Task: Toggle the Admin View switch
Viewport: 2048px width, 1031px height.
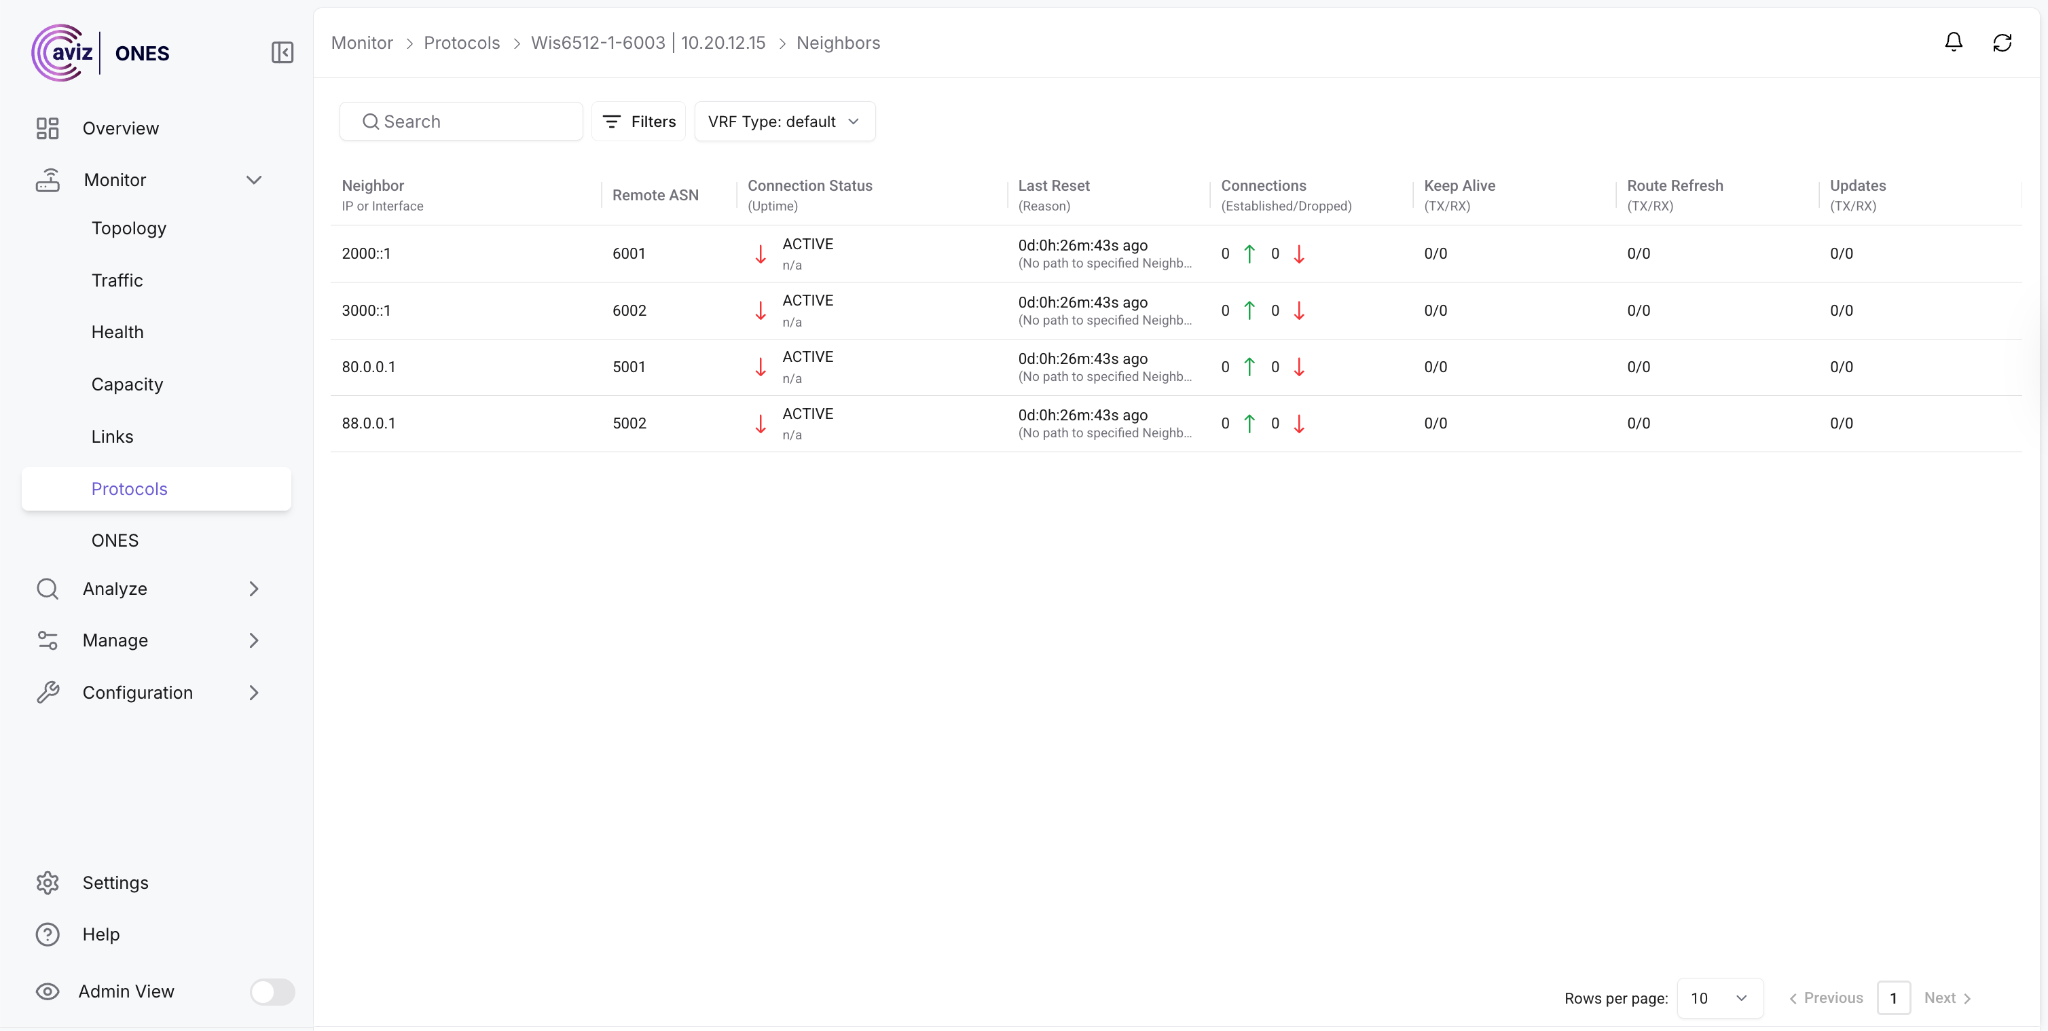Action: 272,991
